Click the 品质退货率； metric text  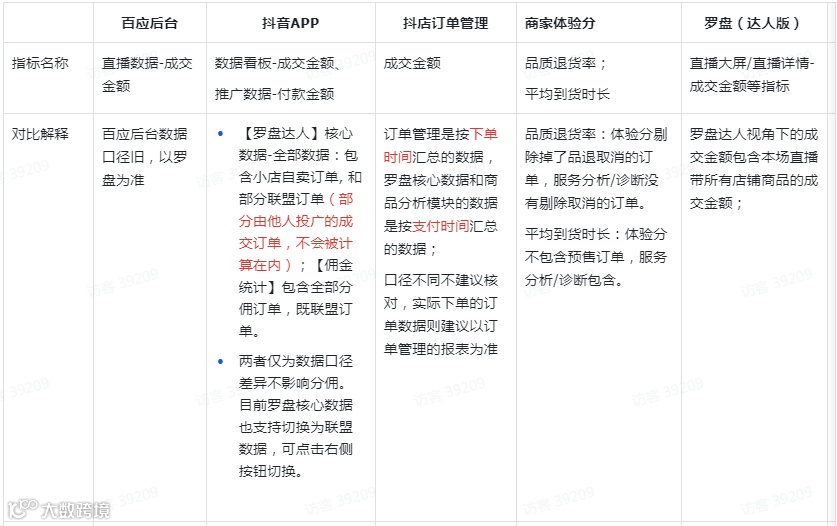point(566,63)
